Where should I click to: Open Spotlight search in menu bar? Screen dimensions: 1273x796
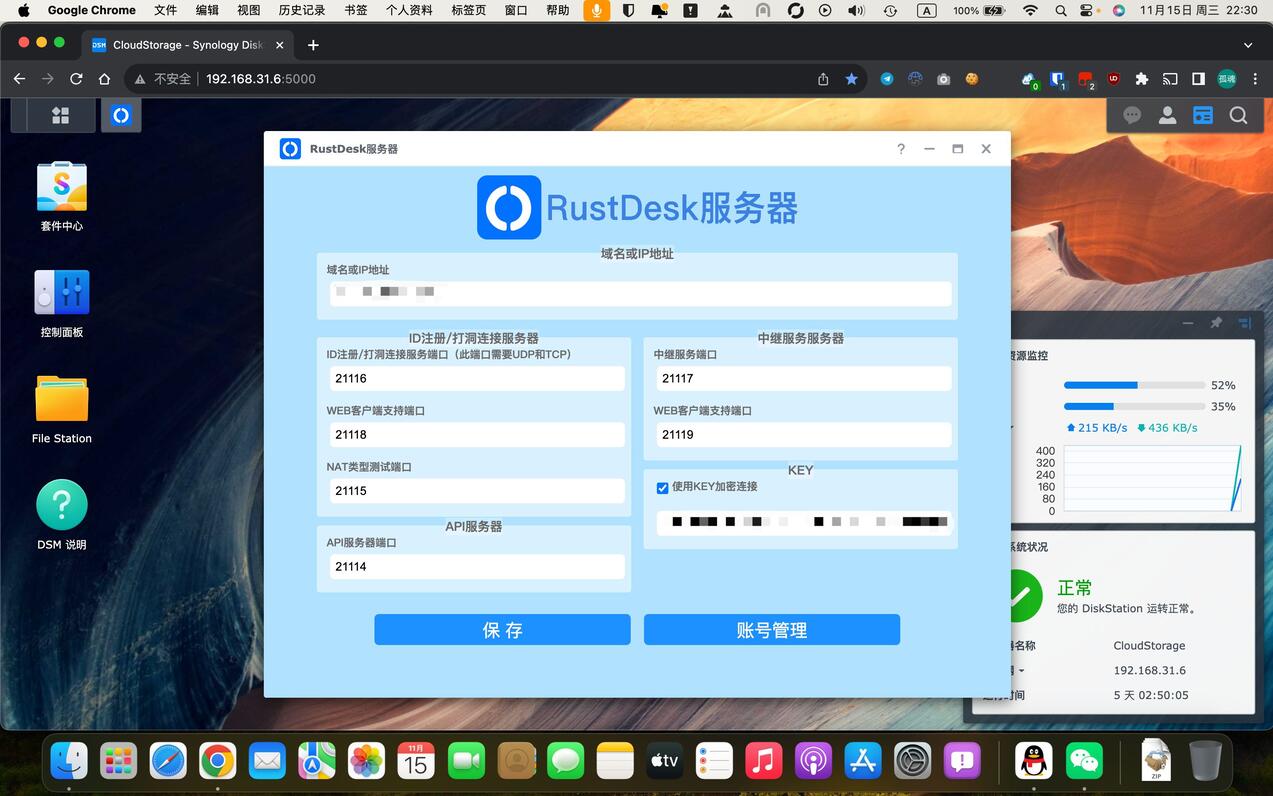pos(1061,10)
